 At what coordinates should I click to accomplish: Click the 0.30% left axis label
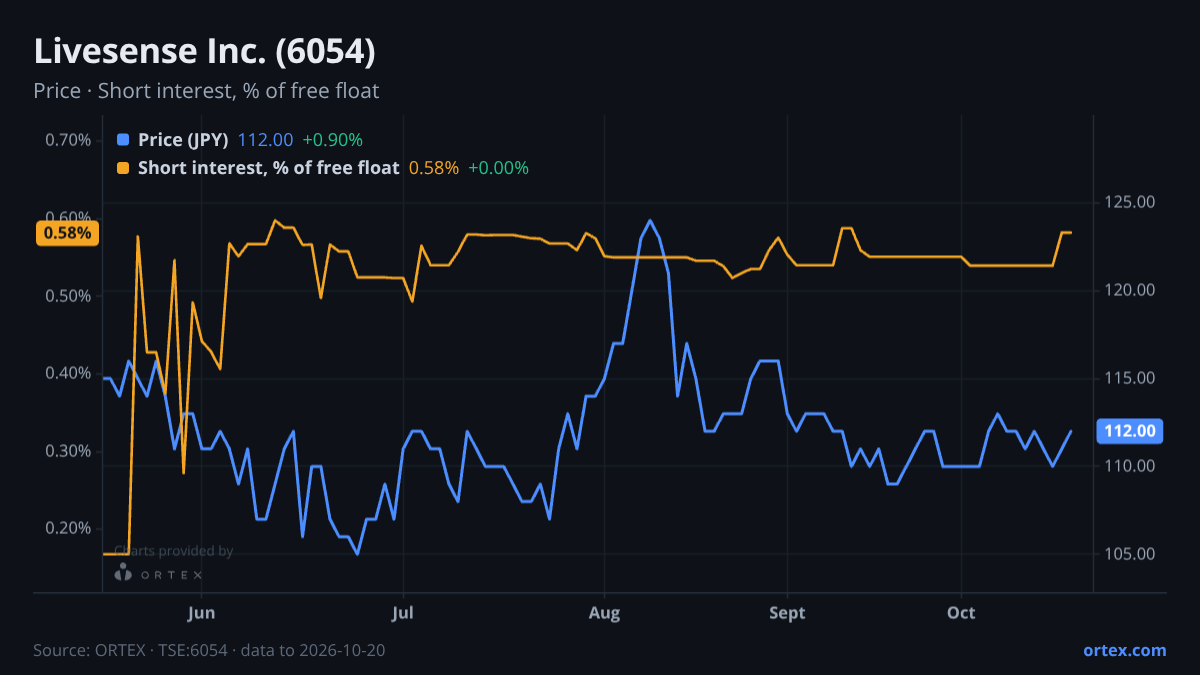pos(68,451)
